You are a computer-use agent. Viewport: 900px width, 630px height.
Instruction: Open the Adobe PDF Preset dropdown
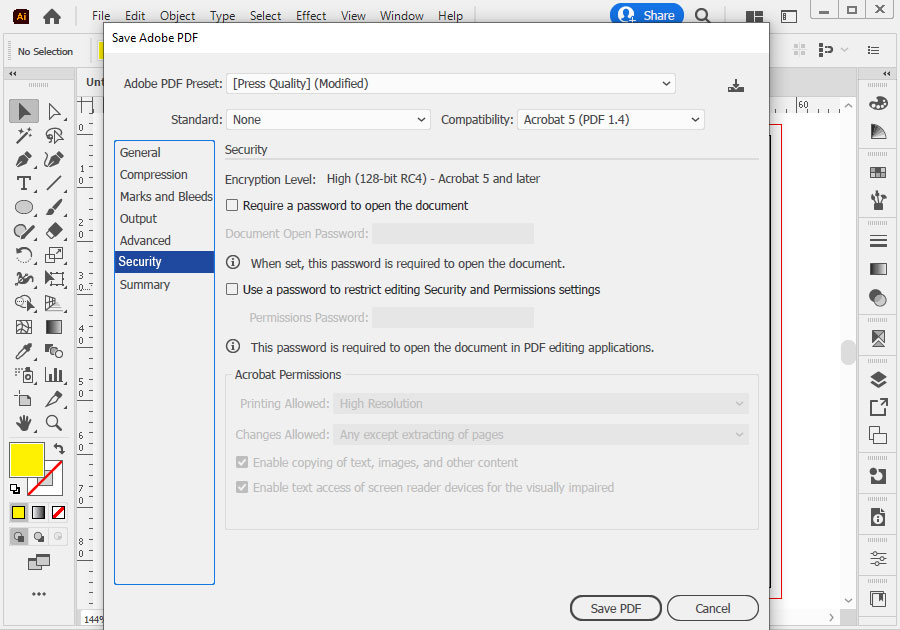coord(451,84)
